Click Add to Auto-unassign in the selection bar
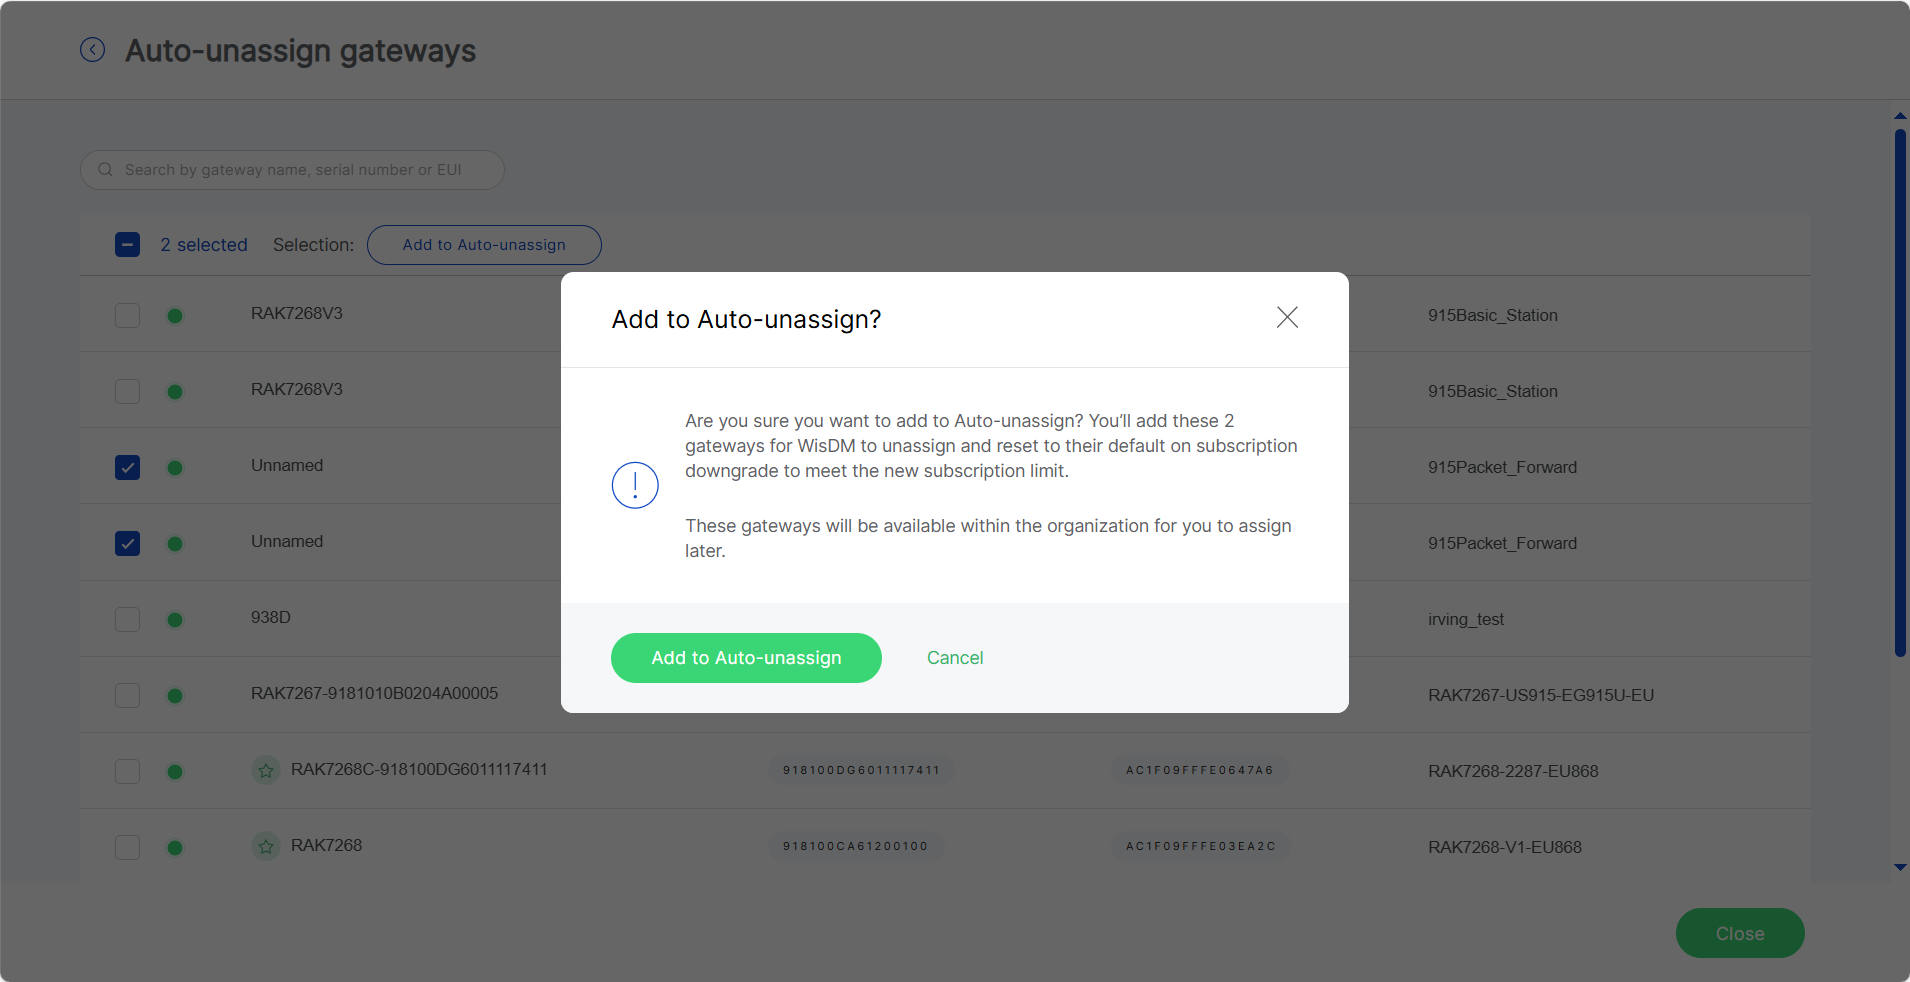1910x982 pixels. [483, 244]
